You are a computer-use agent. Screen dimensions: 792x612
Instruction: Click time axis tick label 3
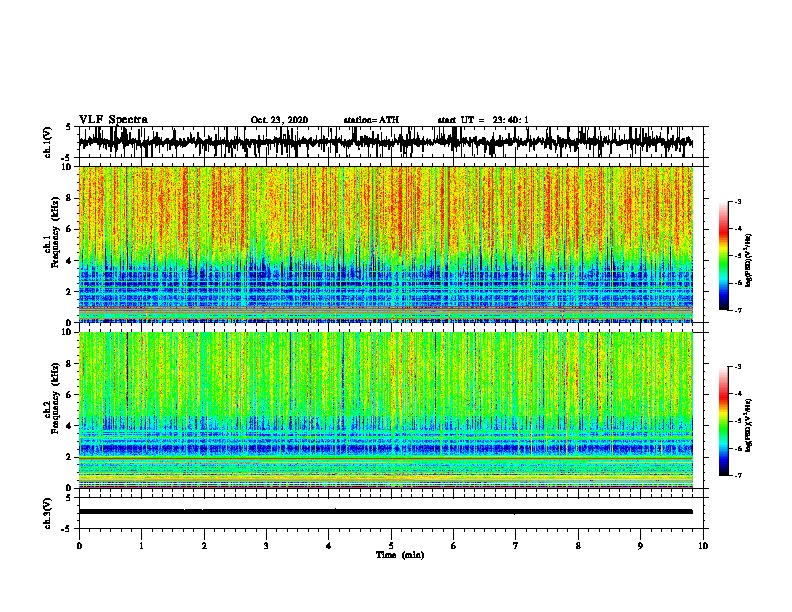point(266,546)
